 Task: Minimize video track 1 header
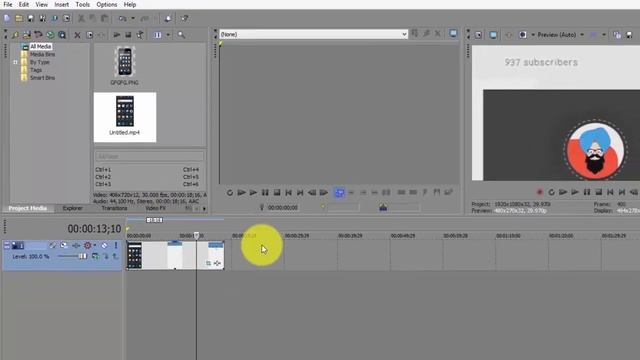click(x=7, y=245)
